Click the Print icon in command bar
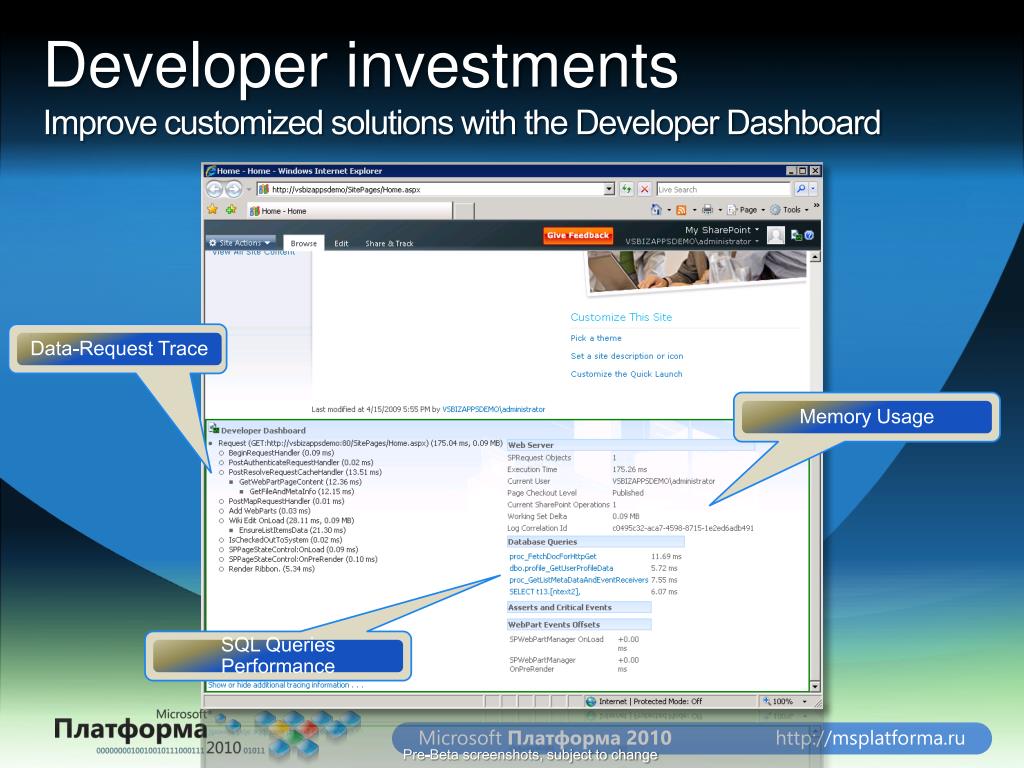 point(707,210)
